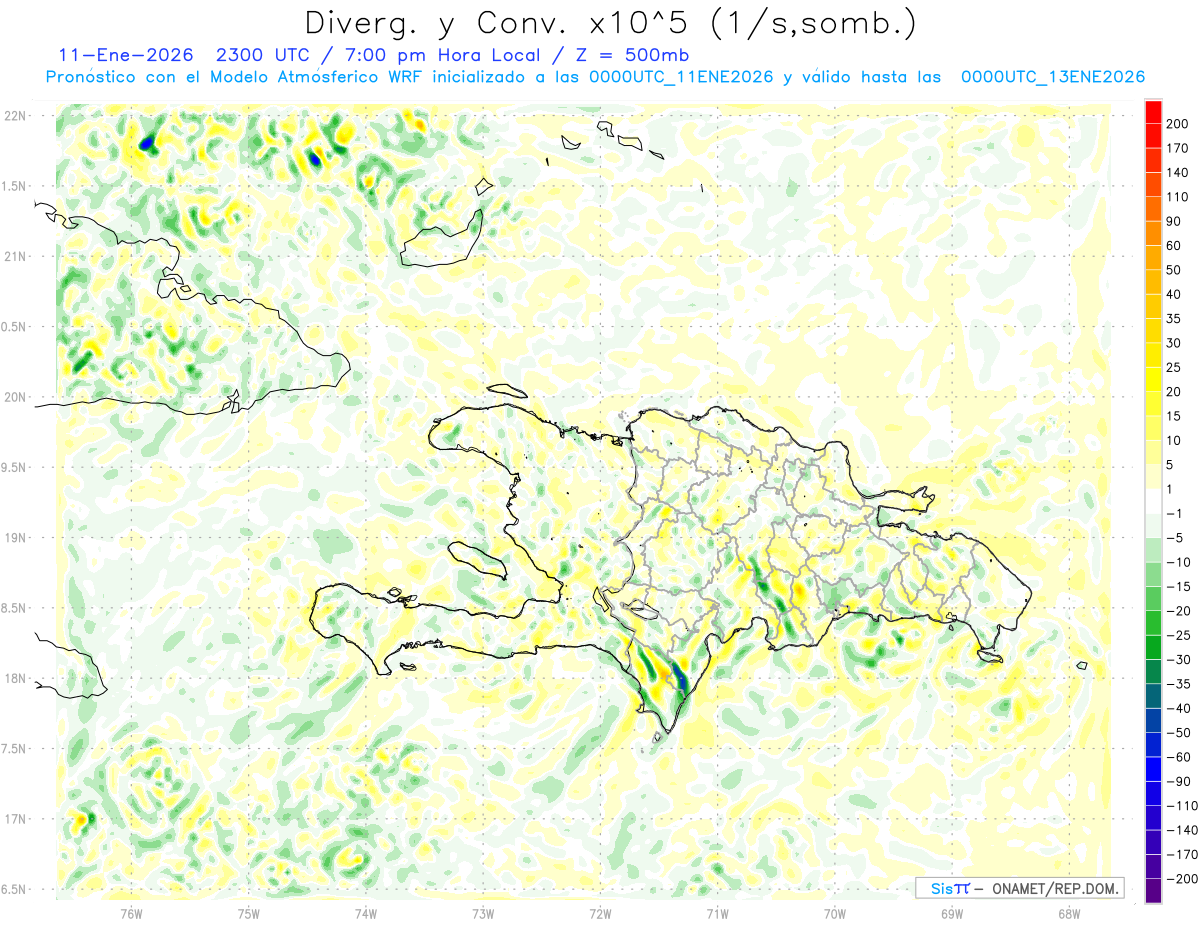1200x927 pixels.
Task: Click the '68W' longitude axis label
Action: tap(1069, 913)
